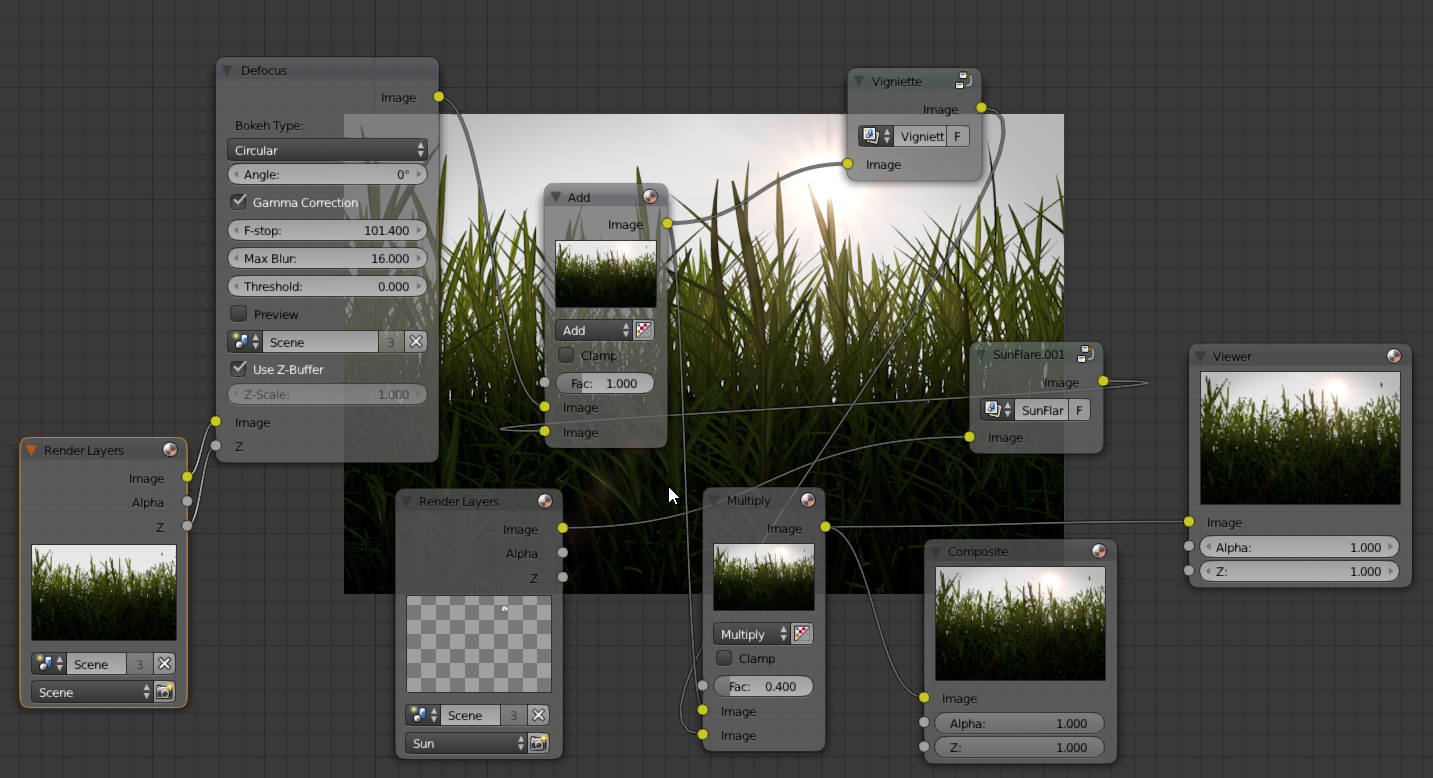Click the thumbnail in Multiply node
Viewport: 1433px width, 778px height.
pyautogui.click(x=764, y=577)
